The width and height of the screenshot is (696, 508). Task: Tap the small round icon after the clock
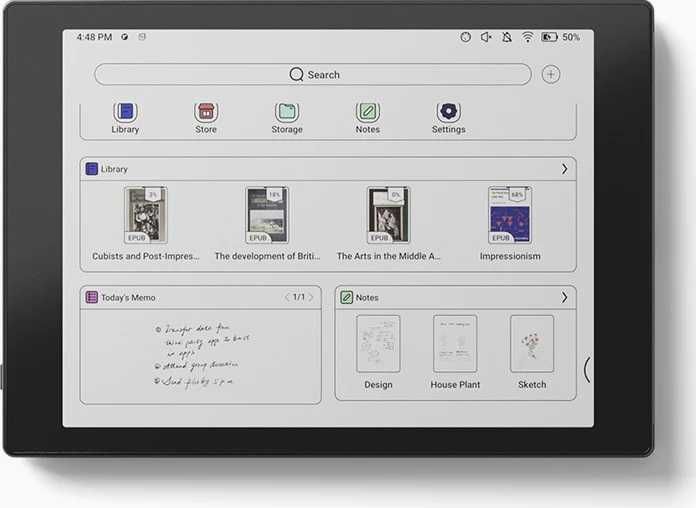click(x=125, y=37)
